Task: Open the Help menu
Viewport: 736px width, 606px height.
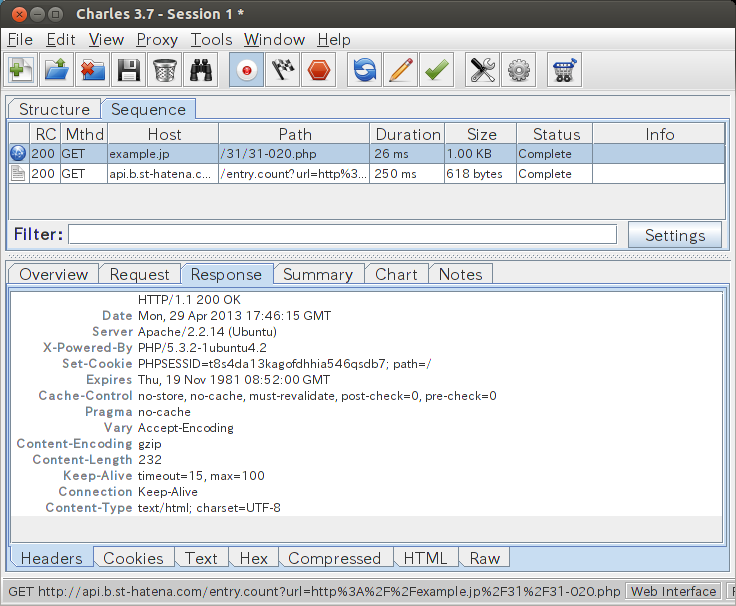Action: coord(334,40)
